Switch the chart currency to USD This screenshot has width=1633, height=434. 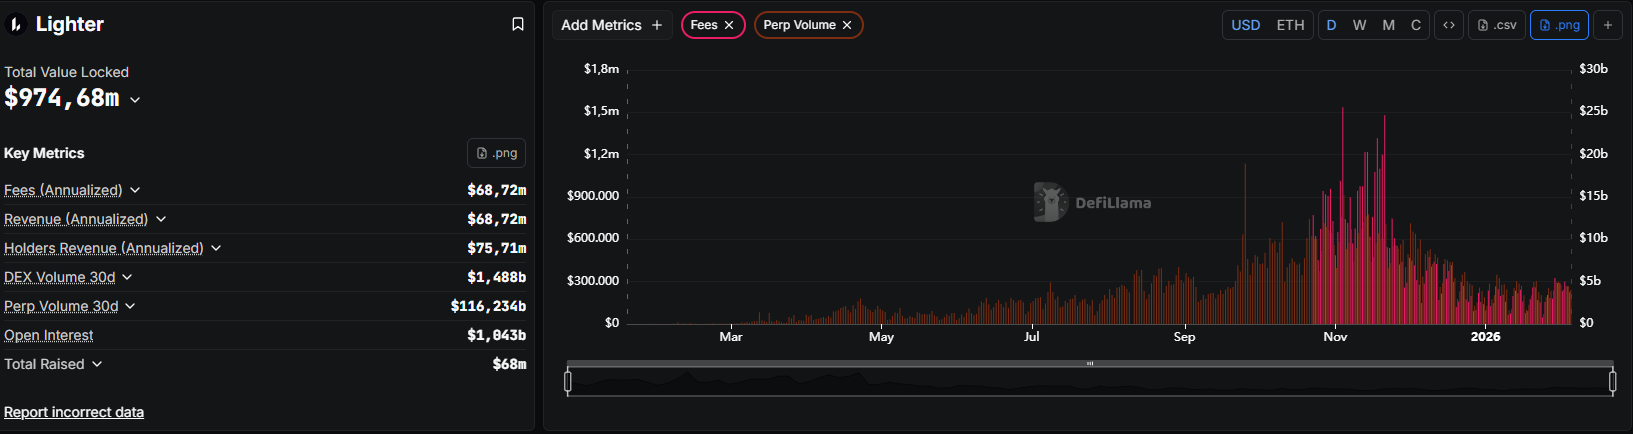pyautogui.click(x=1245, y=25)
